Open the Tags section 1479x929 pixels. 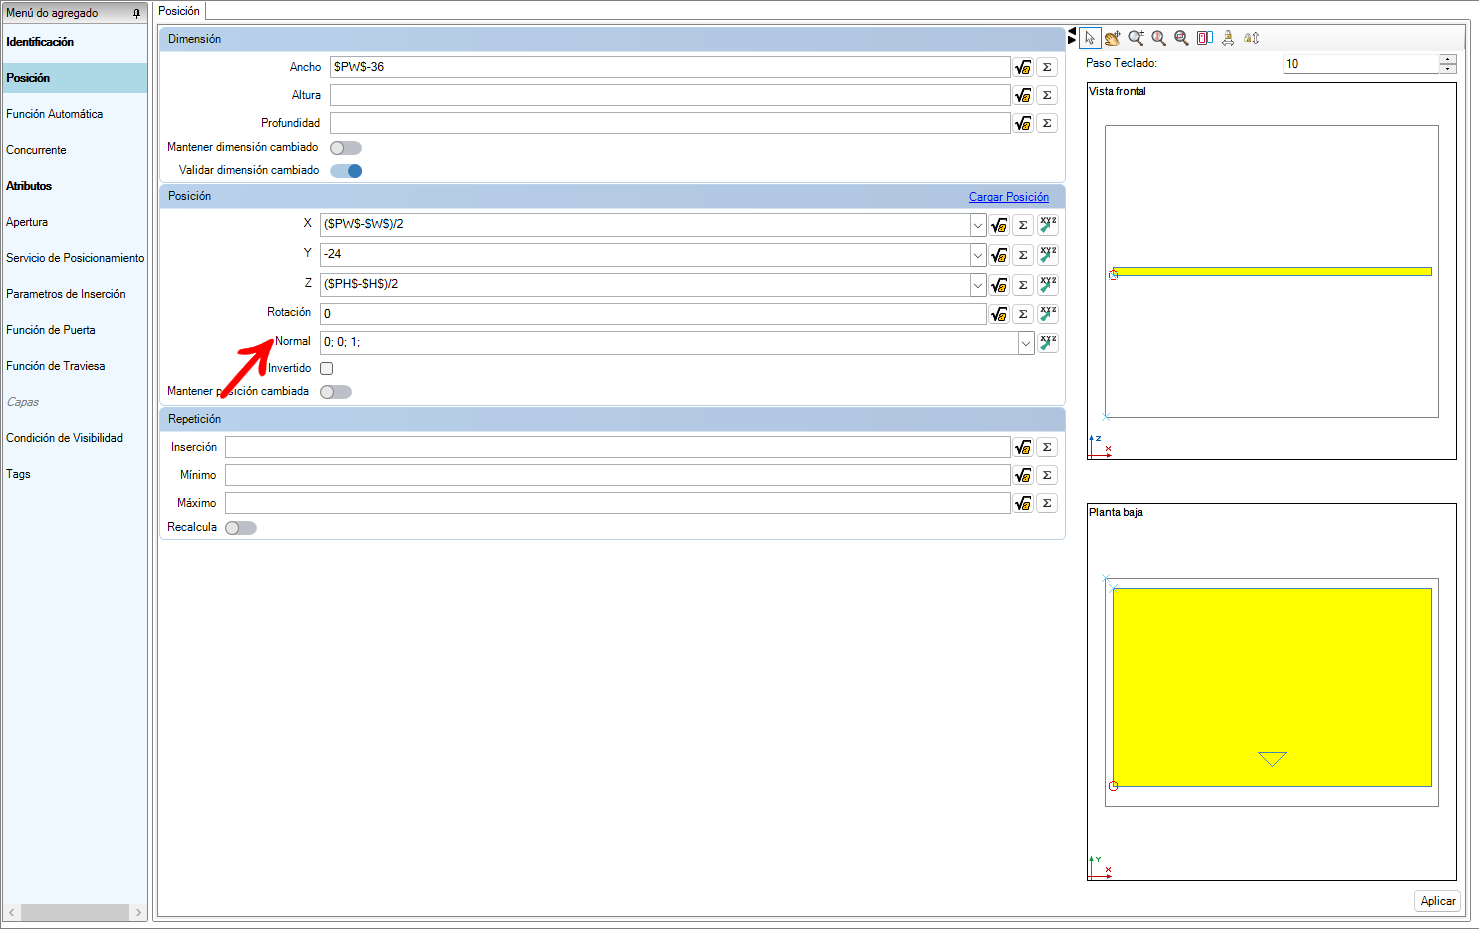pyautogui.click(x=18, y=474)
